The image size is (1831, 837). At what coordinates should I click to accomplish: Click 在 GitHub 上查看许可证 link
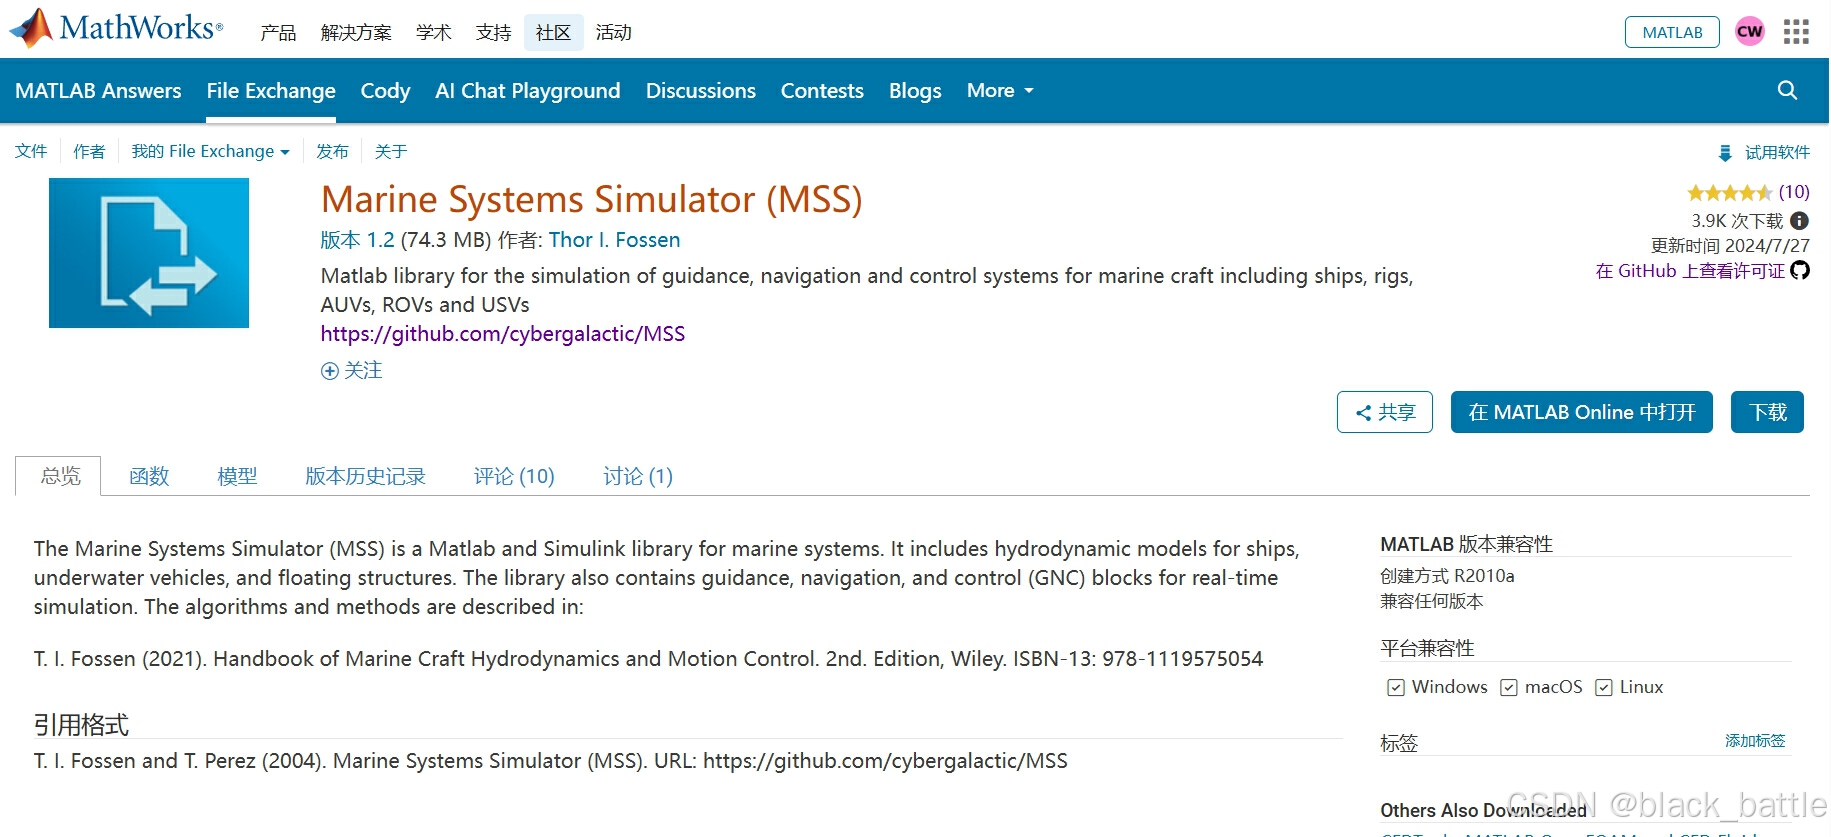tap(1691, 271)
